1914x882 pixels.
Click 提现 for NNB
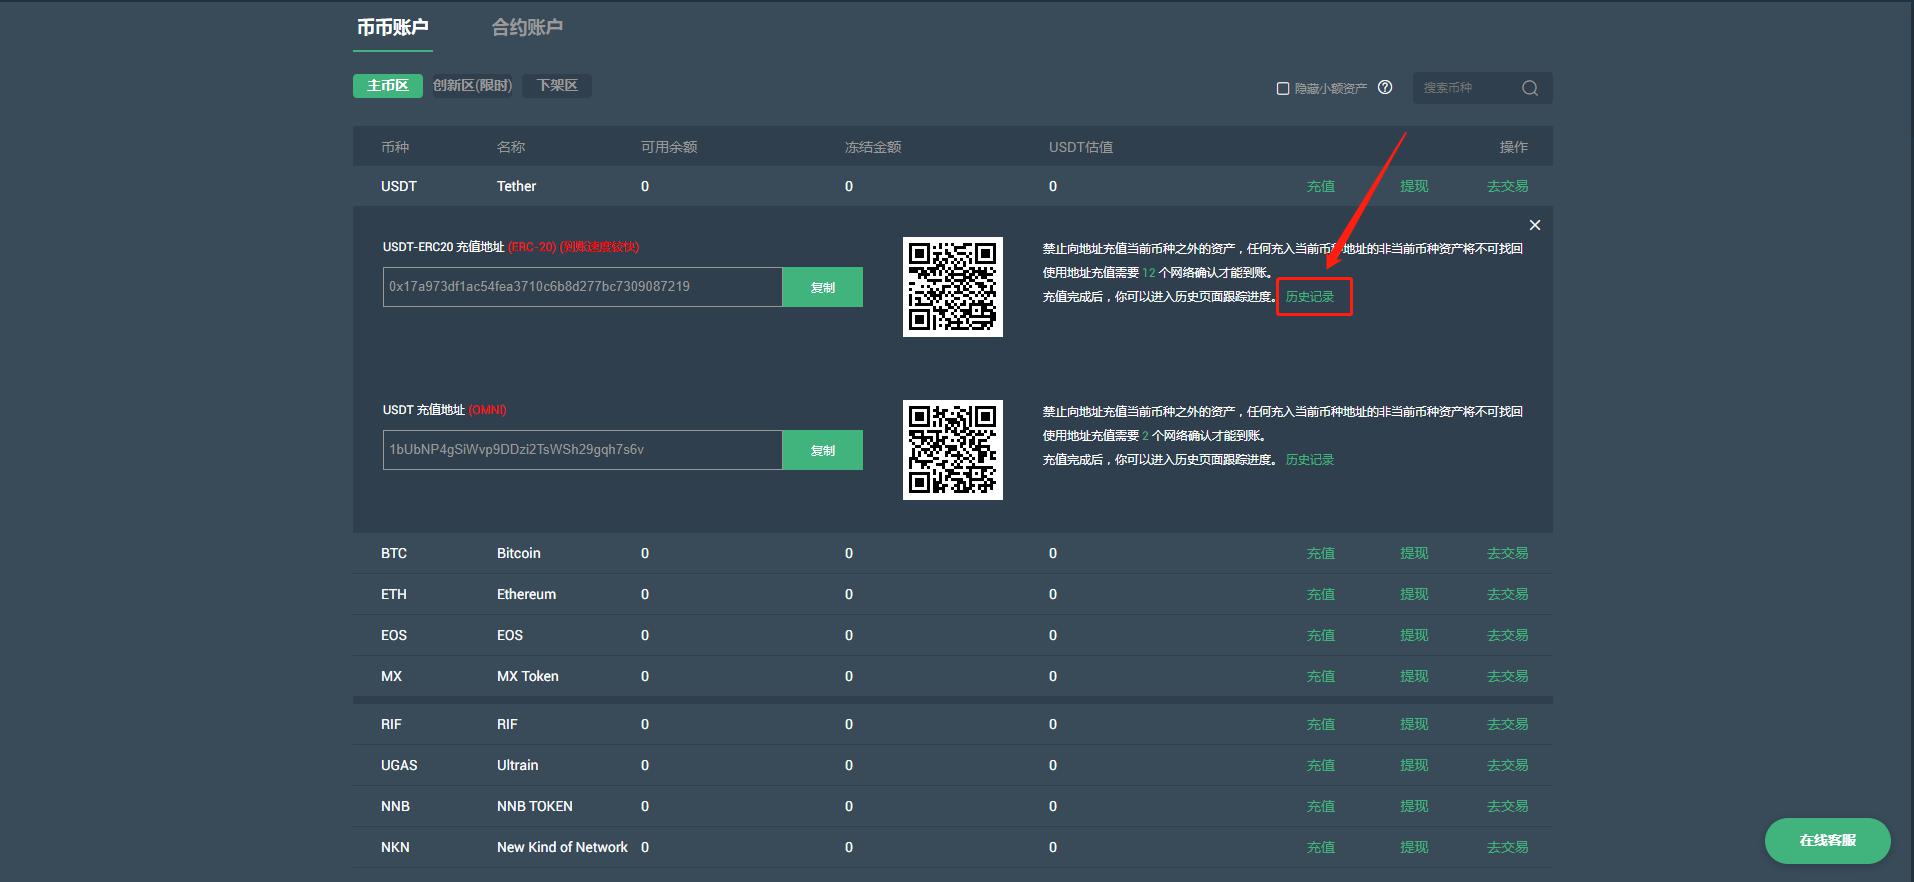pos(1414,806)
